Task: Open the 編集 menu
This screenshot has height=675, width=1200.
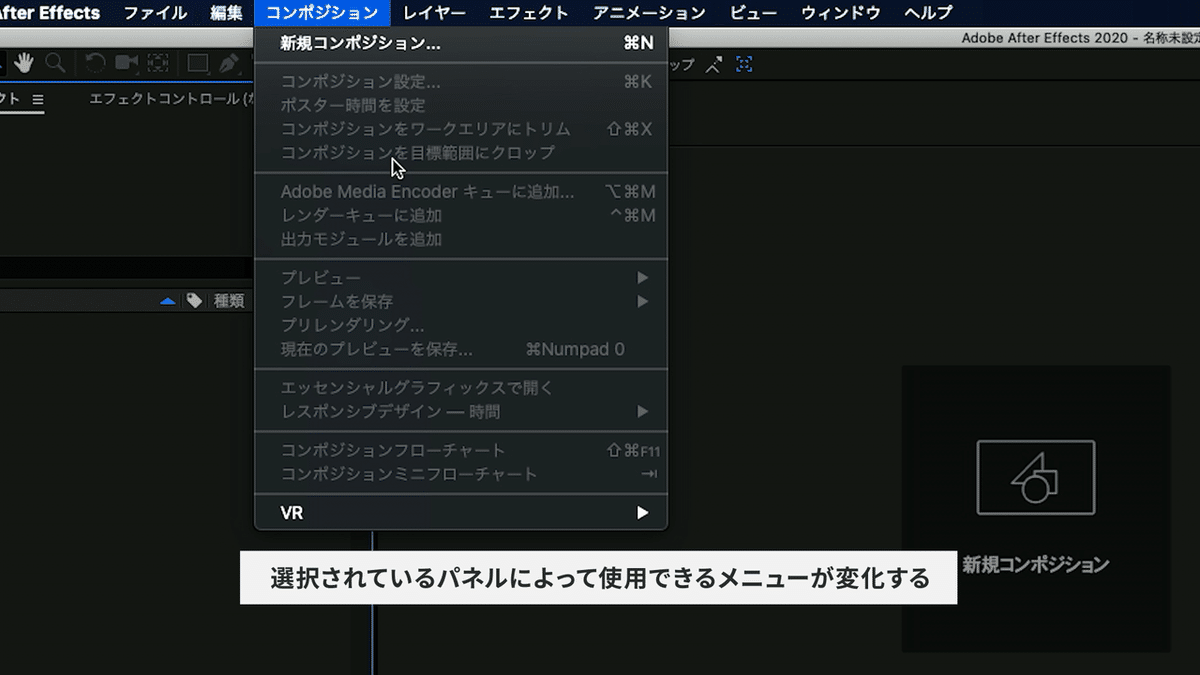Action: click(x=226, y=13)
